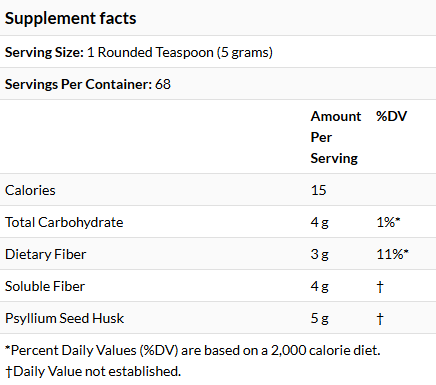436x385 pixels.
Task: Select the Psyllium Seed Husk row label
Action: tap(64, 318)
